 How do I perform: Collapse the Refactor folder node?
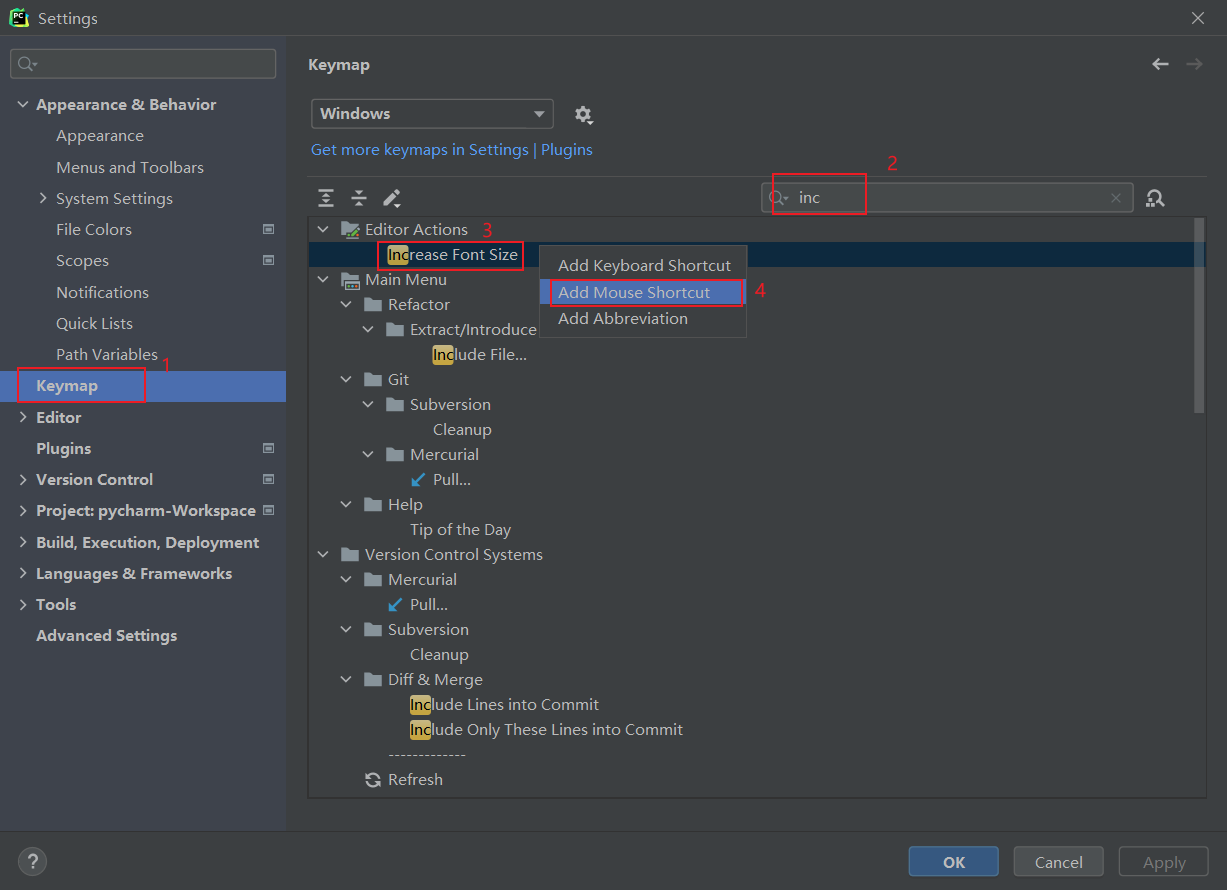[346, 305]
